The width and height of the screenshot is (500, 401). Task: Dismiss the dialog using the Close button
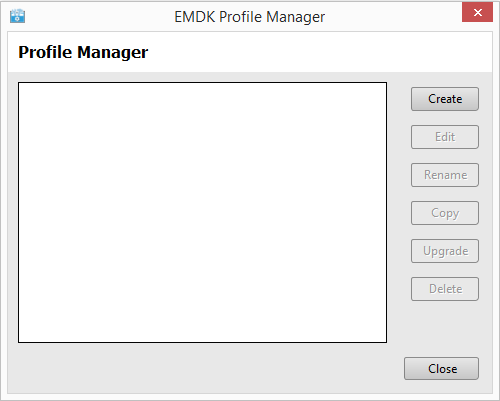tap(442, 369)
